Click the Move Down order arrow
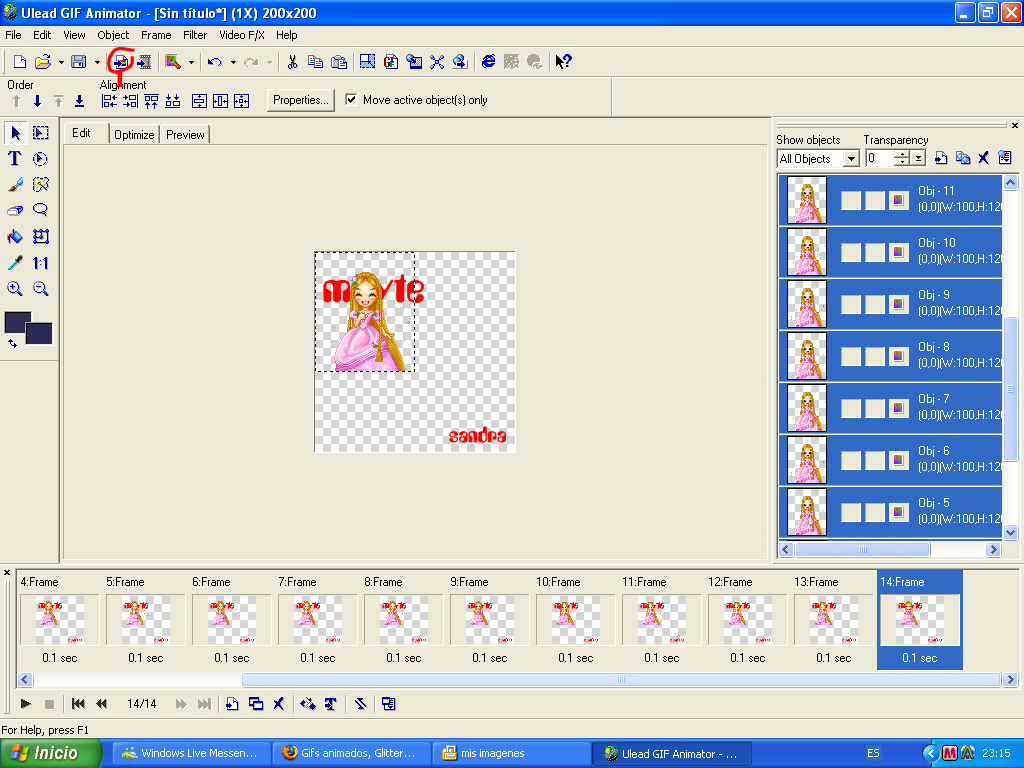 (x=37, y=101)
